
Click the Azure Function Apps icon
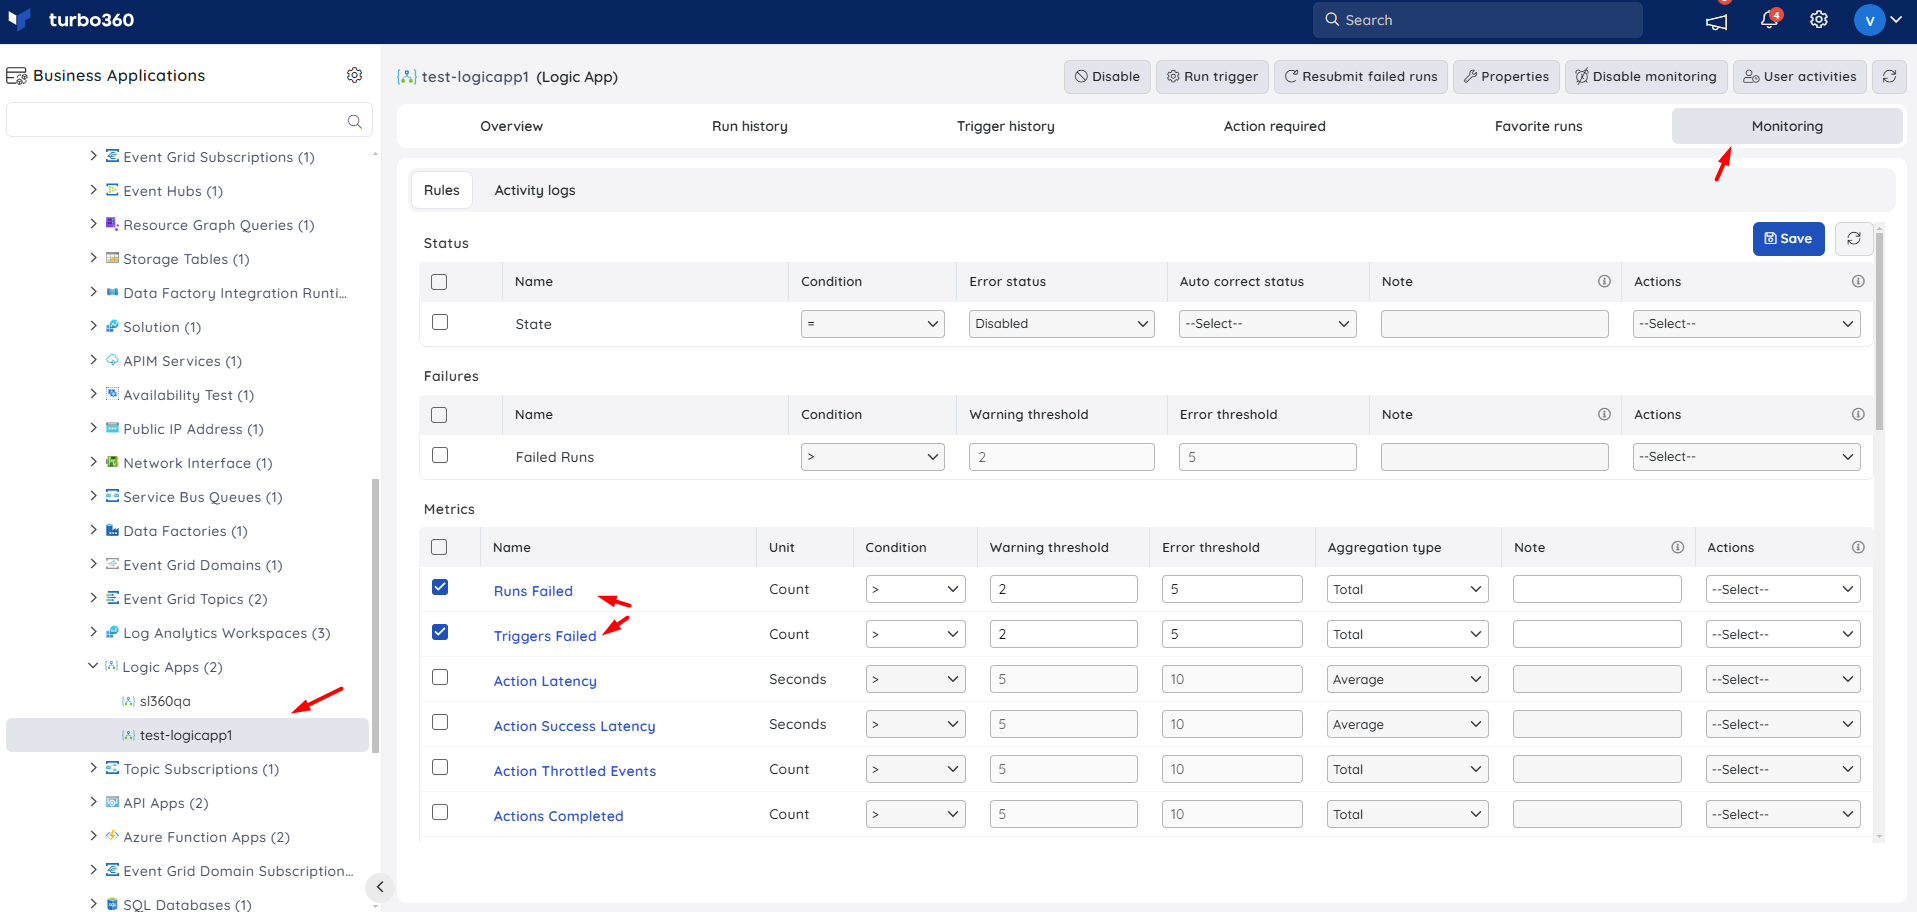(112, 836)
